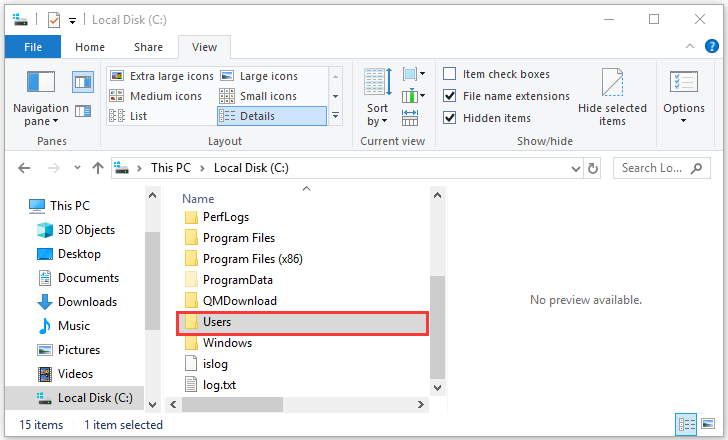Click the Properties quick access icon

pyautogui.click(x=54, y=19)
